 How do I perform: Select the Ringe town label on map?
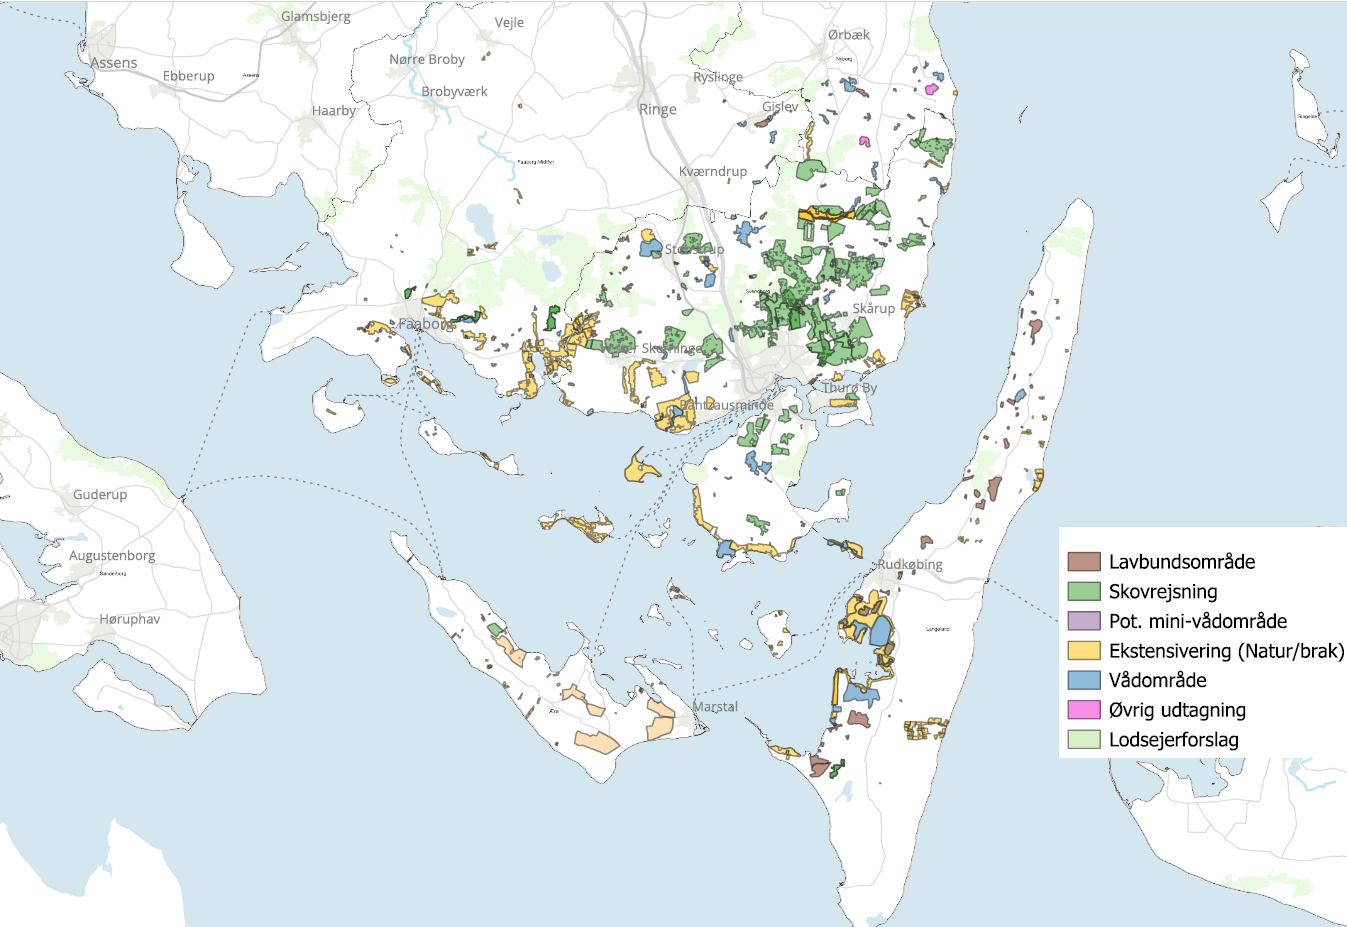click(658, 110)
